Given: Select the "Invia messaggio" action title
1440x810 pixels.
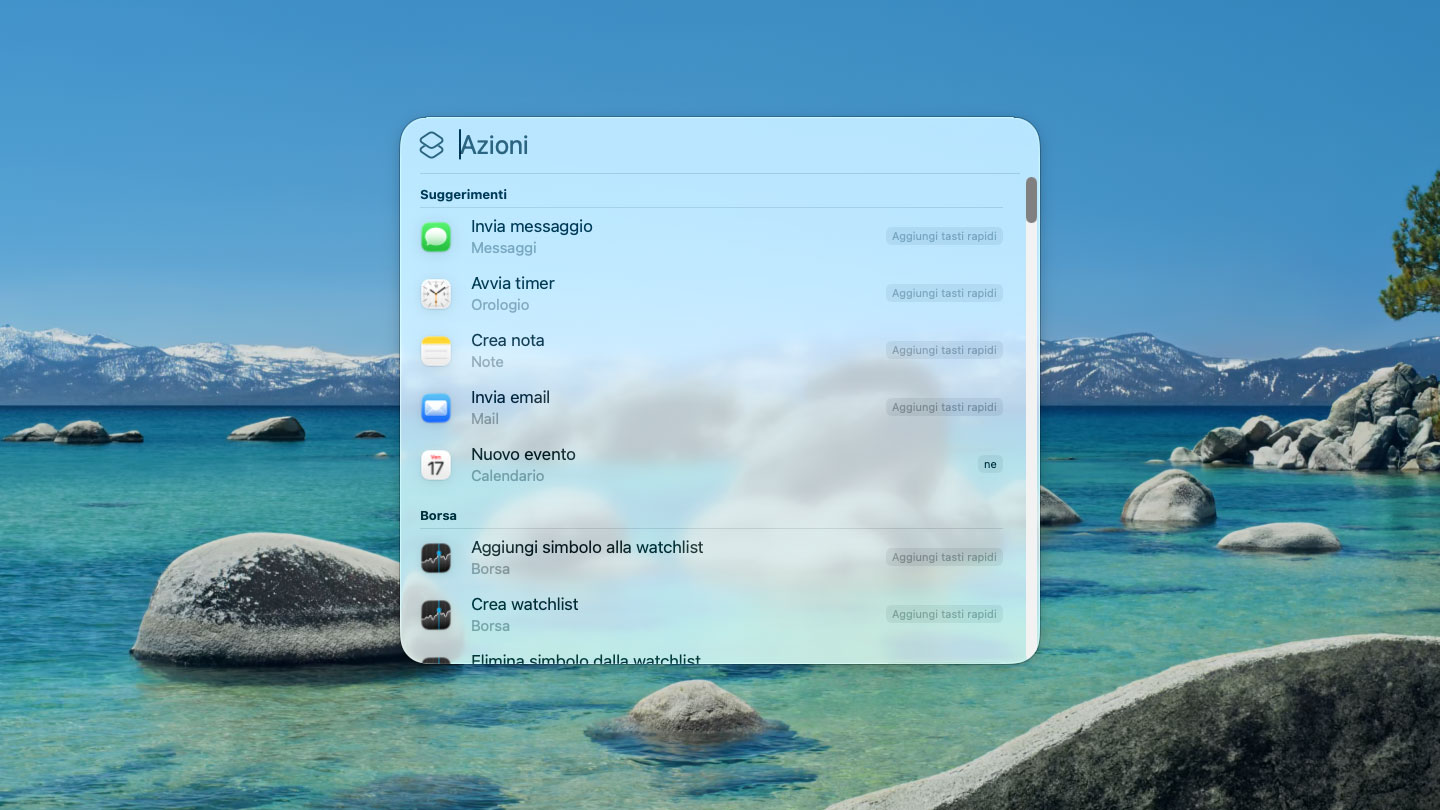Looking at the screenshot, I should [532, 227].
